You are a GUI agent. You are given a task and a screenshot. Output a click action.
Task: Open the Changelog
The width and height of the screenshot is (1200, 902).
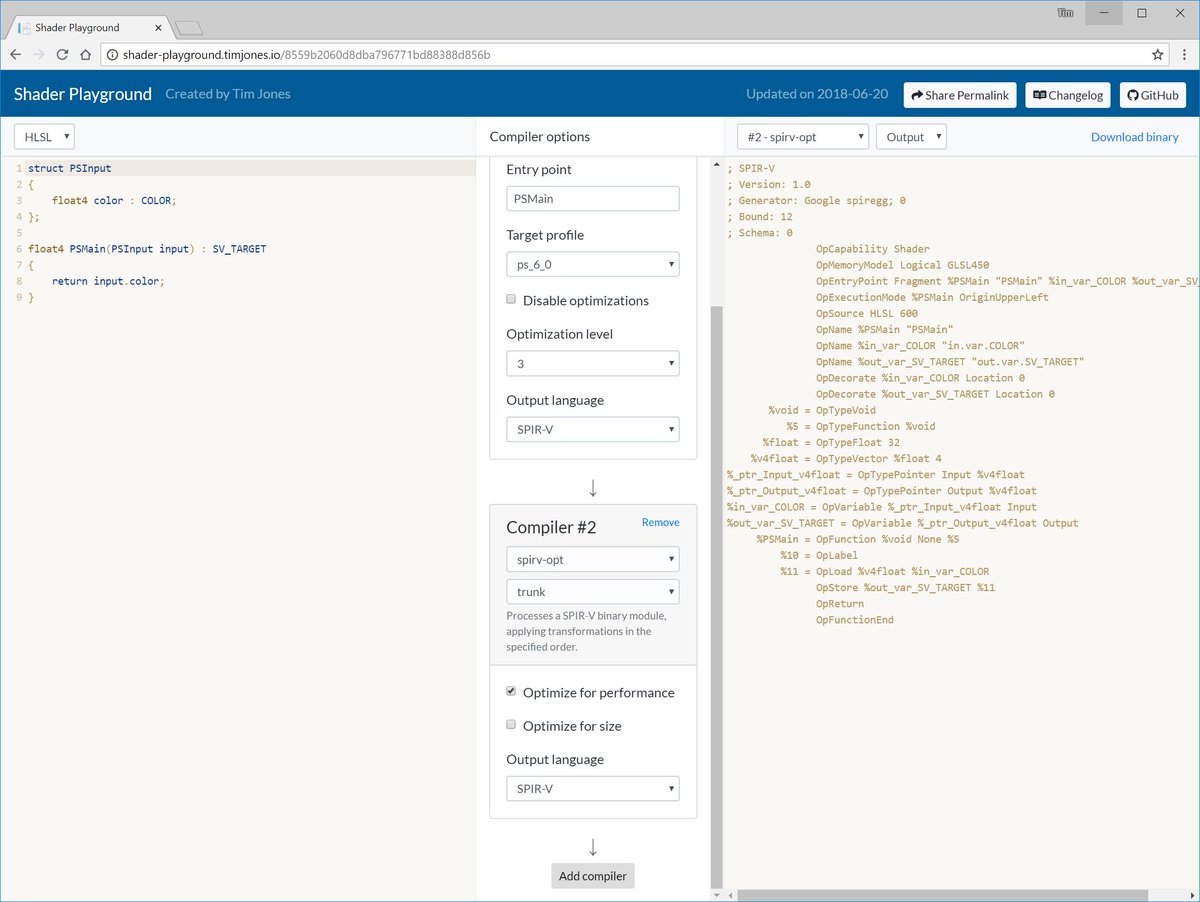click(1068, 95)
